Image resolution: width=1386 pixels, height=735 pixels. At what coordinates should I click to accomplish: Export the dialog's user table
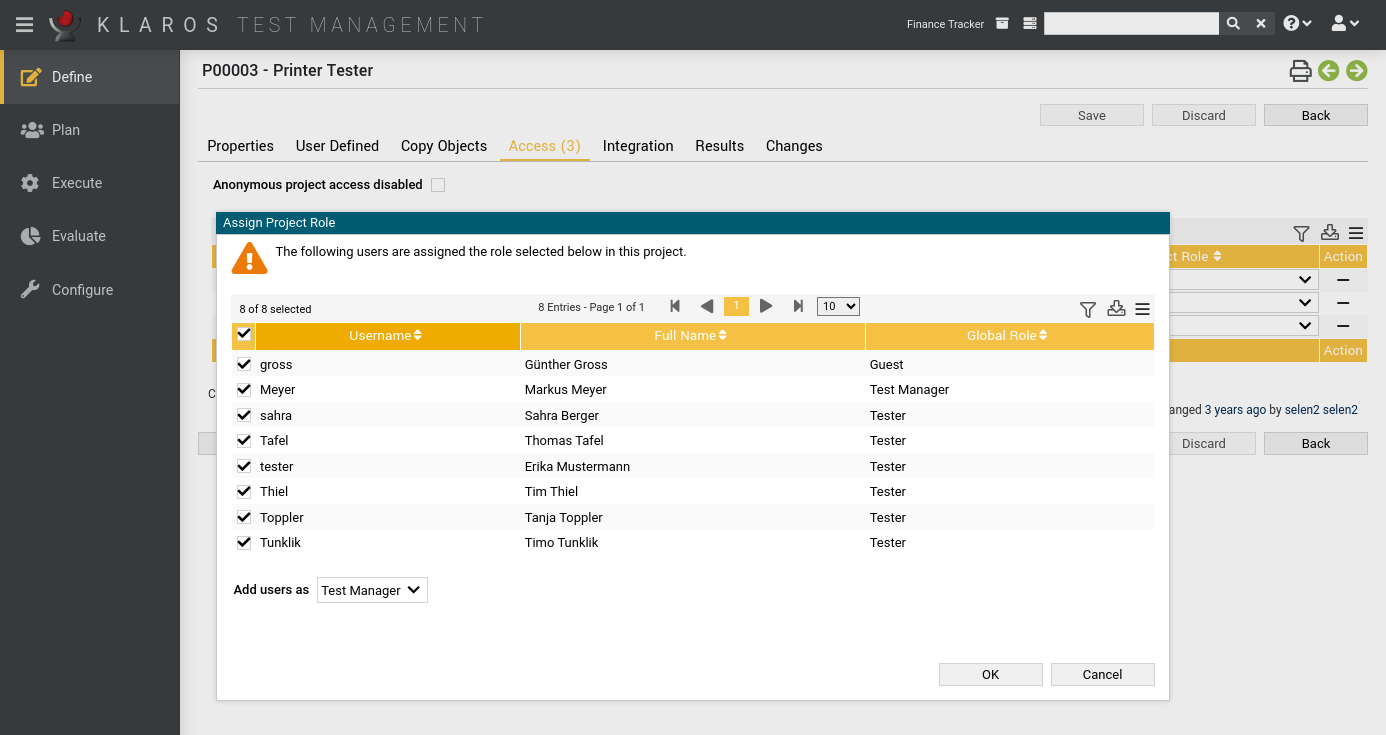point(1116,310)
